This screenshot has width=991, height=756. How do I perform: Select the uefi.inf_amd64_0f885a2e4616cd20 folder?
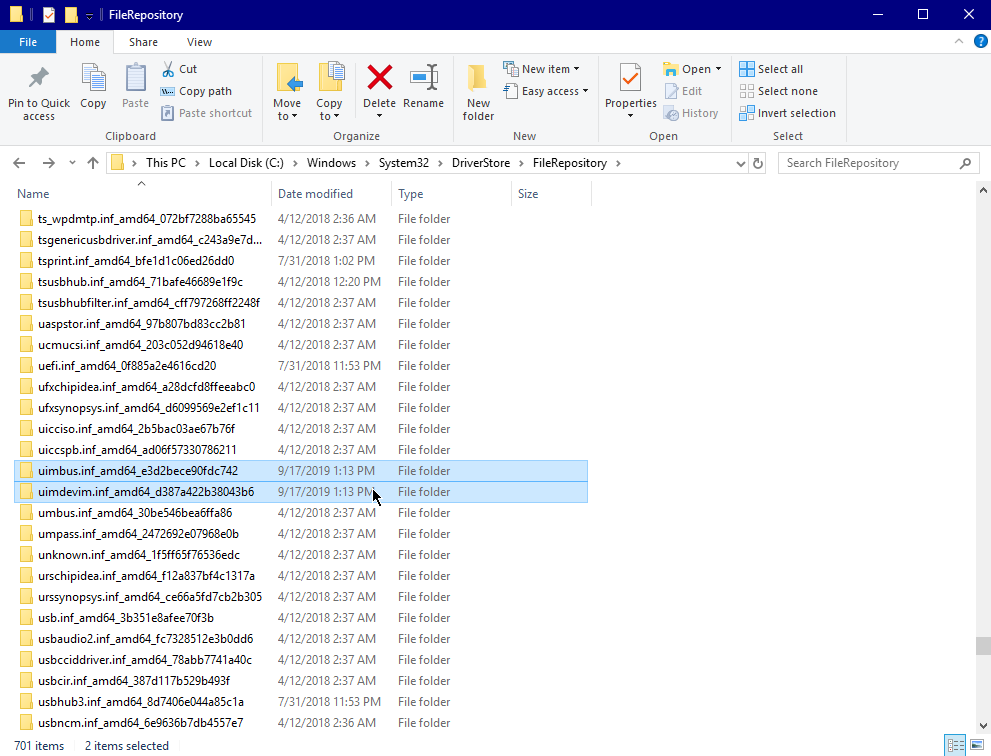click(301, 366)
